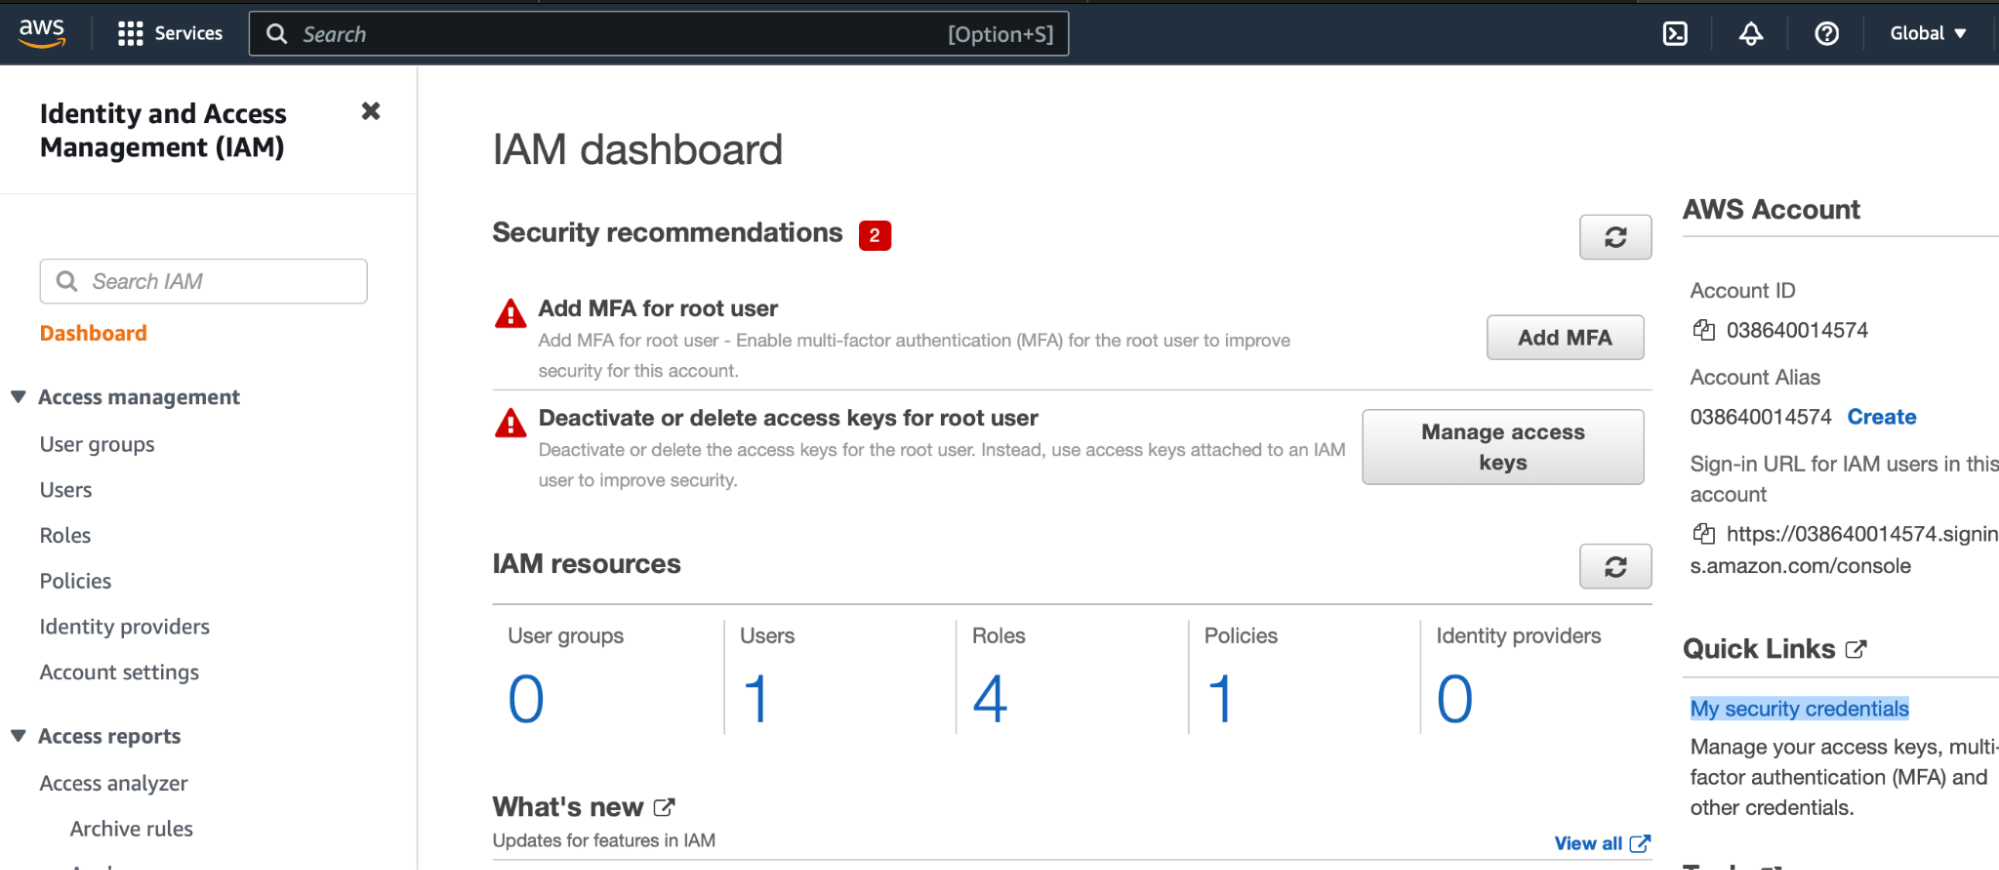Screen dimensions: 1999x870
Task: Click View all updates link
Action: coord(1602,843)
